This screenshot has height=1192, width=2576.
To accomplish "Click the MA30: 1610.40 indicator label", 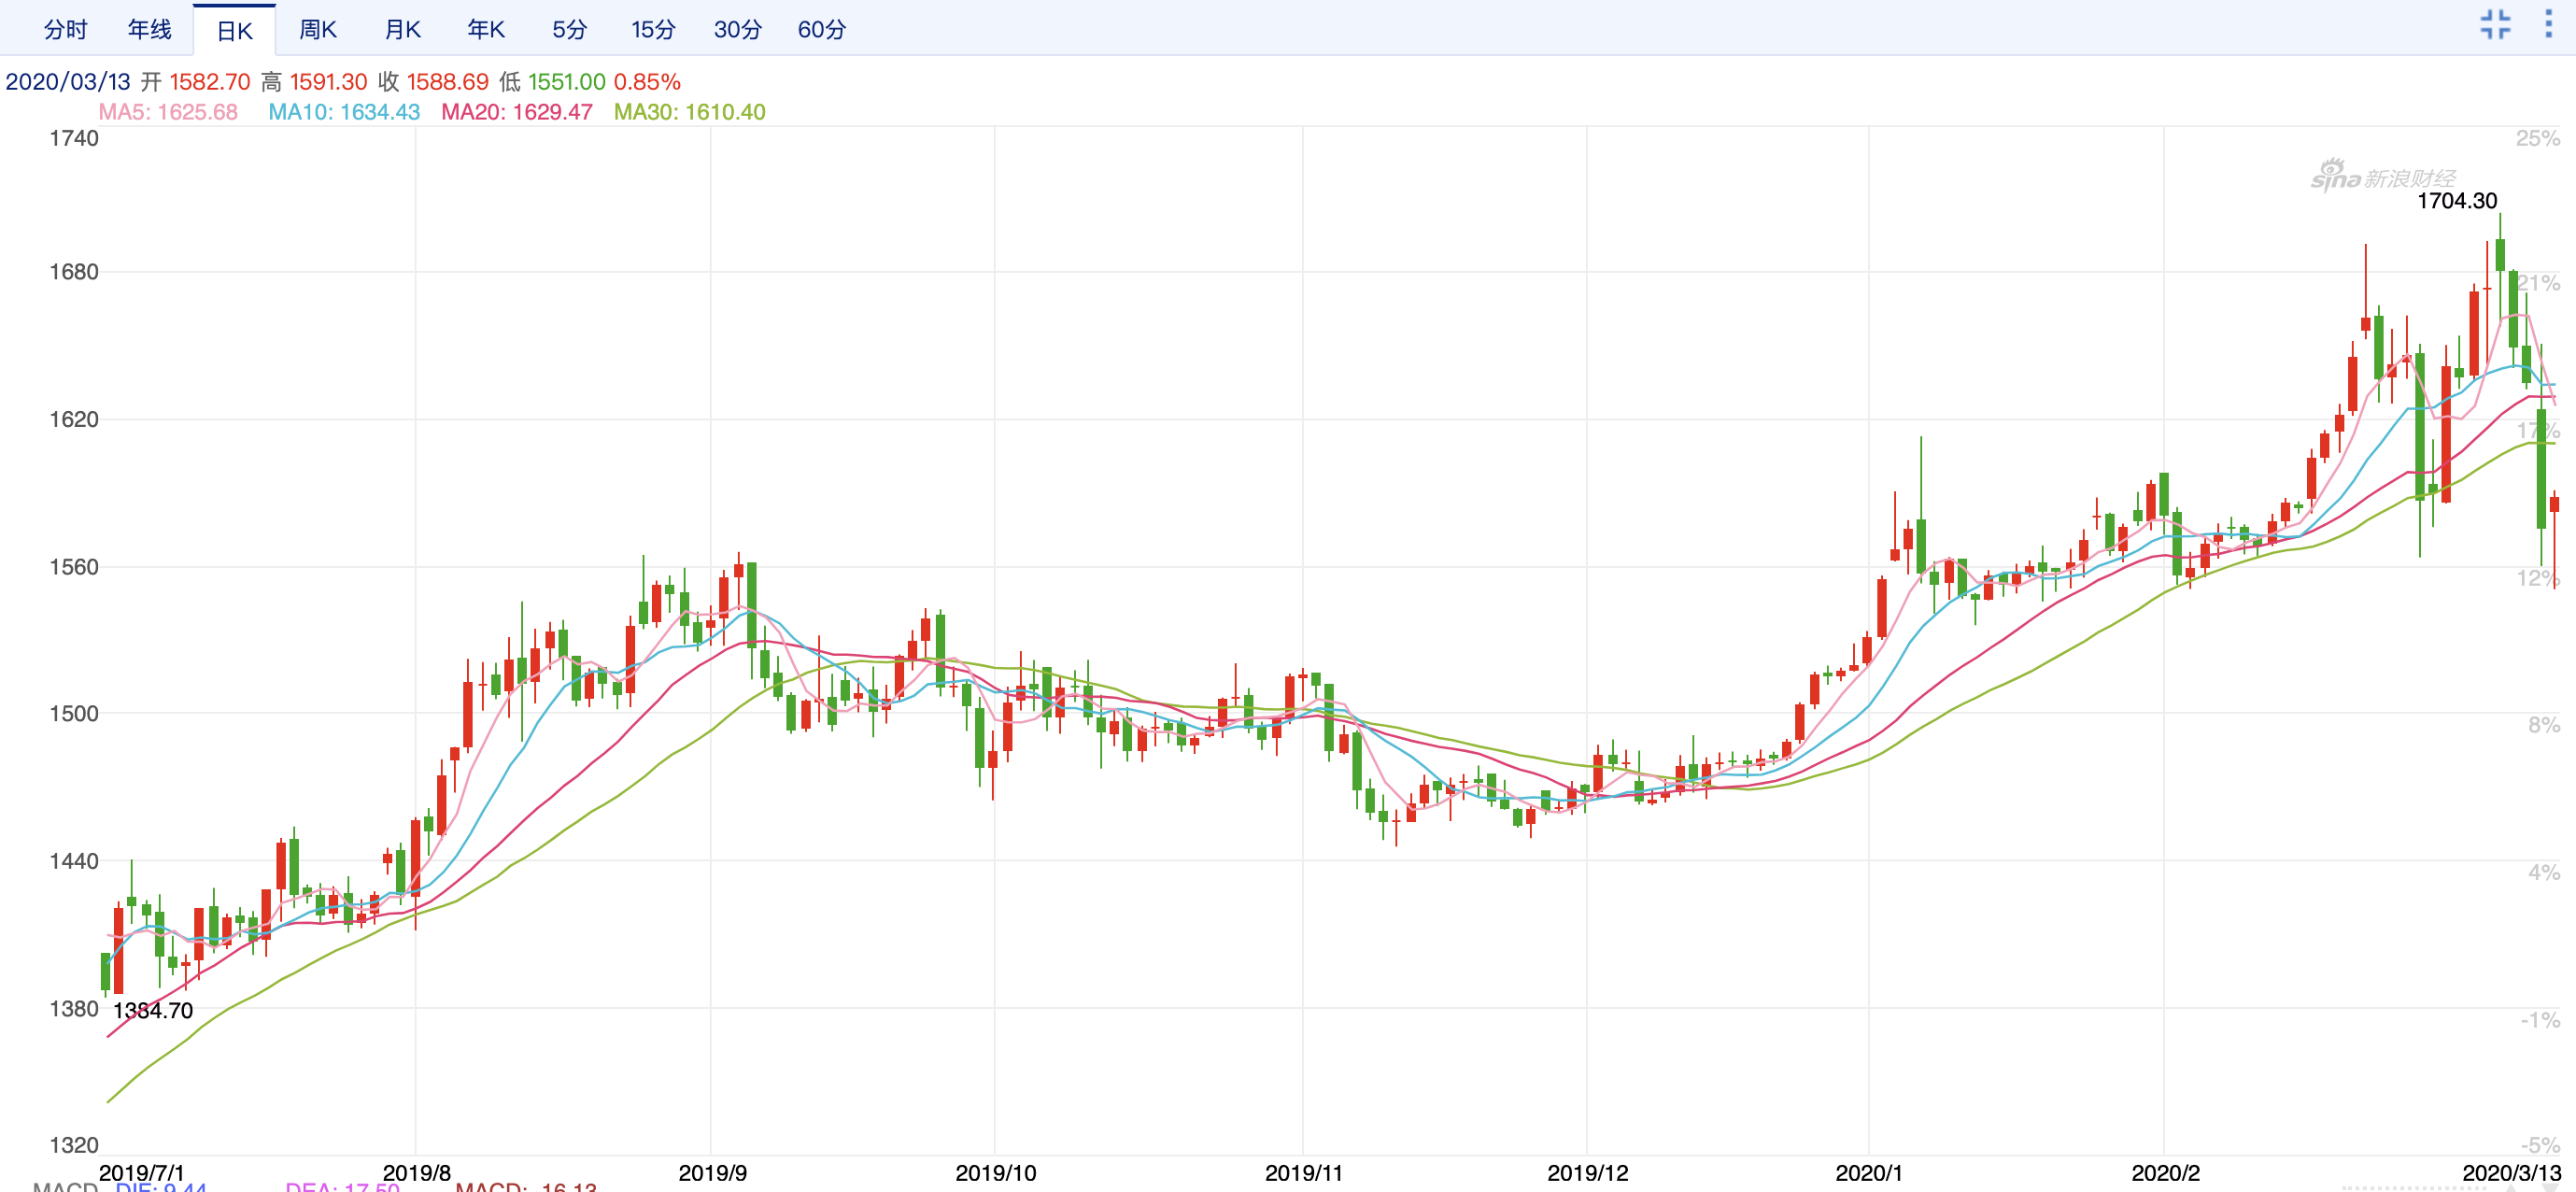I will [x=690, y=112].
